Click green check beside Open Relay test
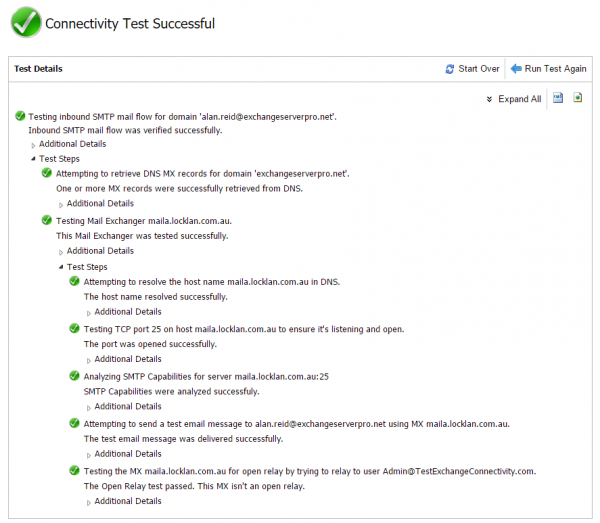This screenshot has height=523, width=600. [74, 471]
